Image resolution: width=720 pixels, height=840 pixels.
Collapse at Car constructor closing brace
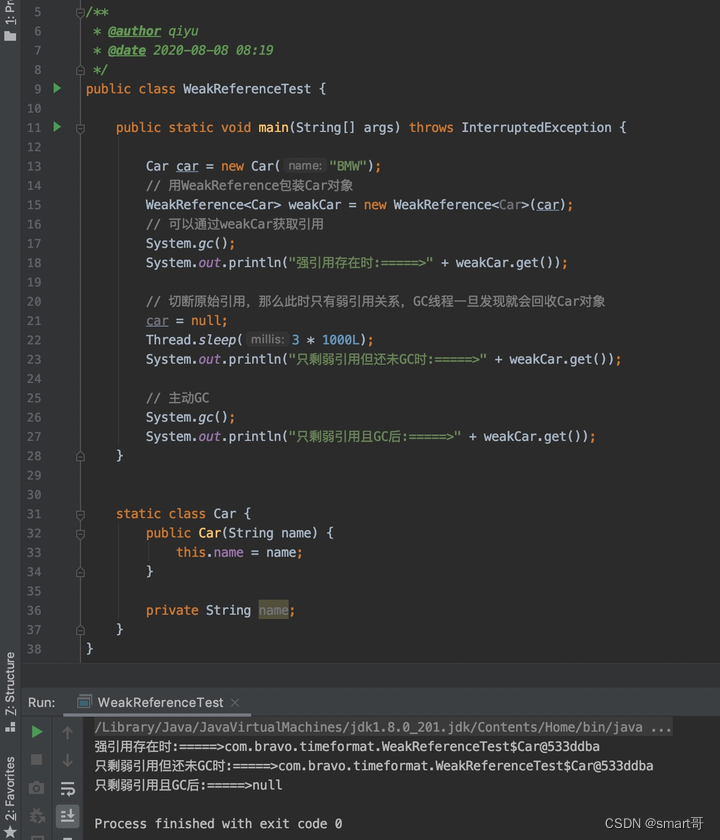[x=80, y=572]
